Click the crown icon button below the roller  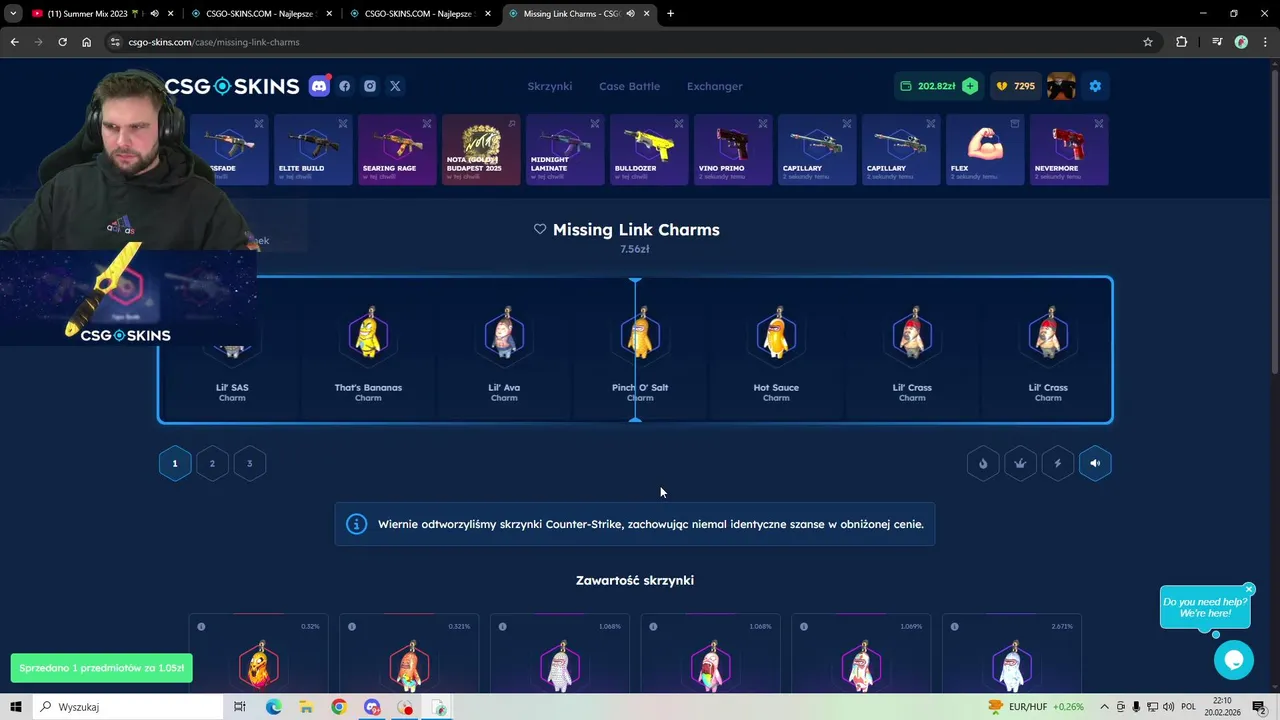tap(1020, 463)
